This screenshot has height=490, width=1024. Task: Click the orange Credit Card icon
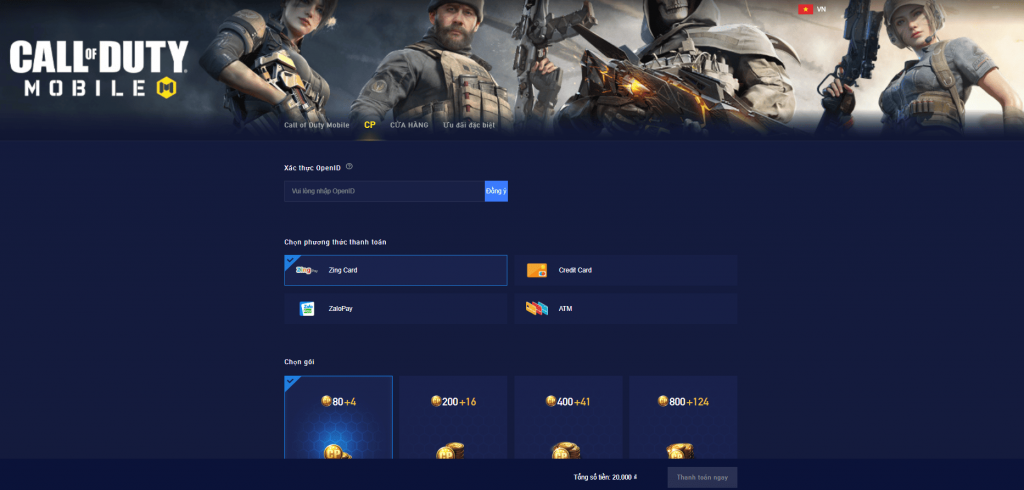coord(537,270)
